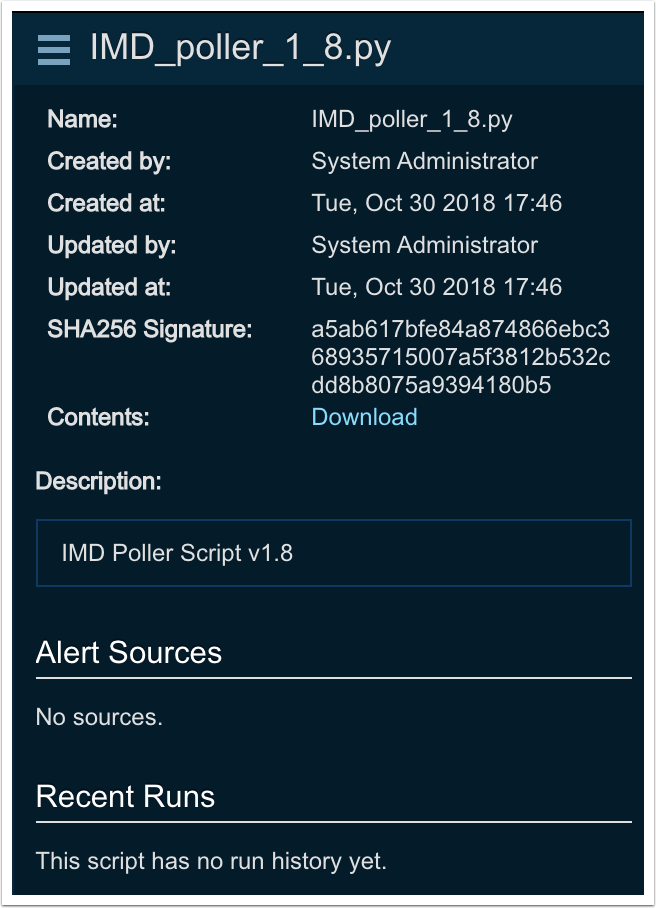Download the script contents
The width and height of the screenshot is (656, 908).
click(x=364, y=417)
